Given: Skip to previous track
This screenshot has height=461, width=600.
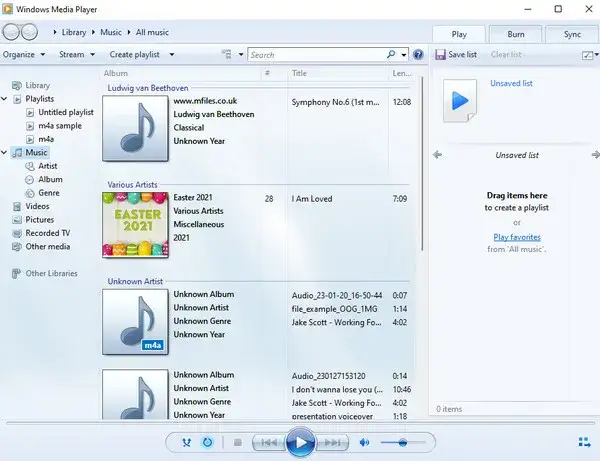Looking at the screenshot, I should tap(269, 443).
